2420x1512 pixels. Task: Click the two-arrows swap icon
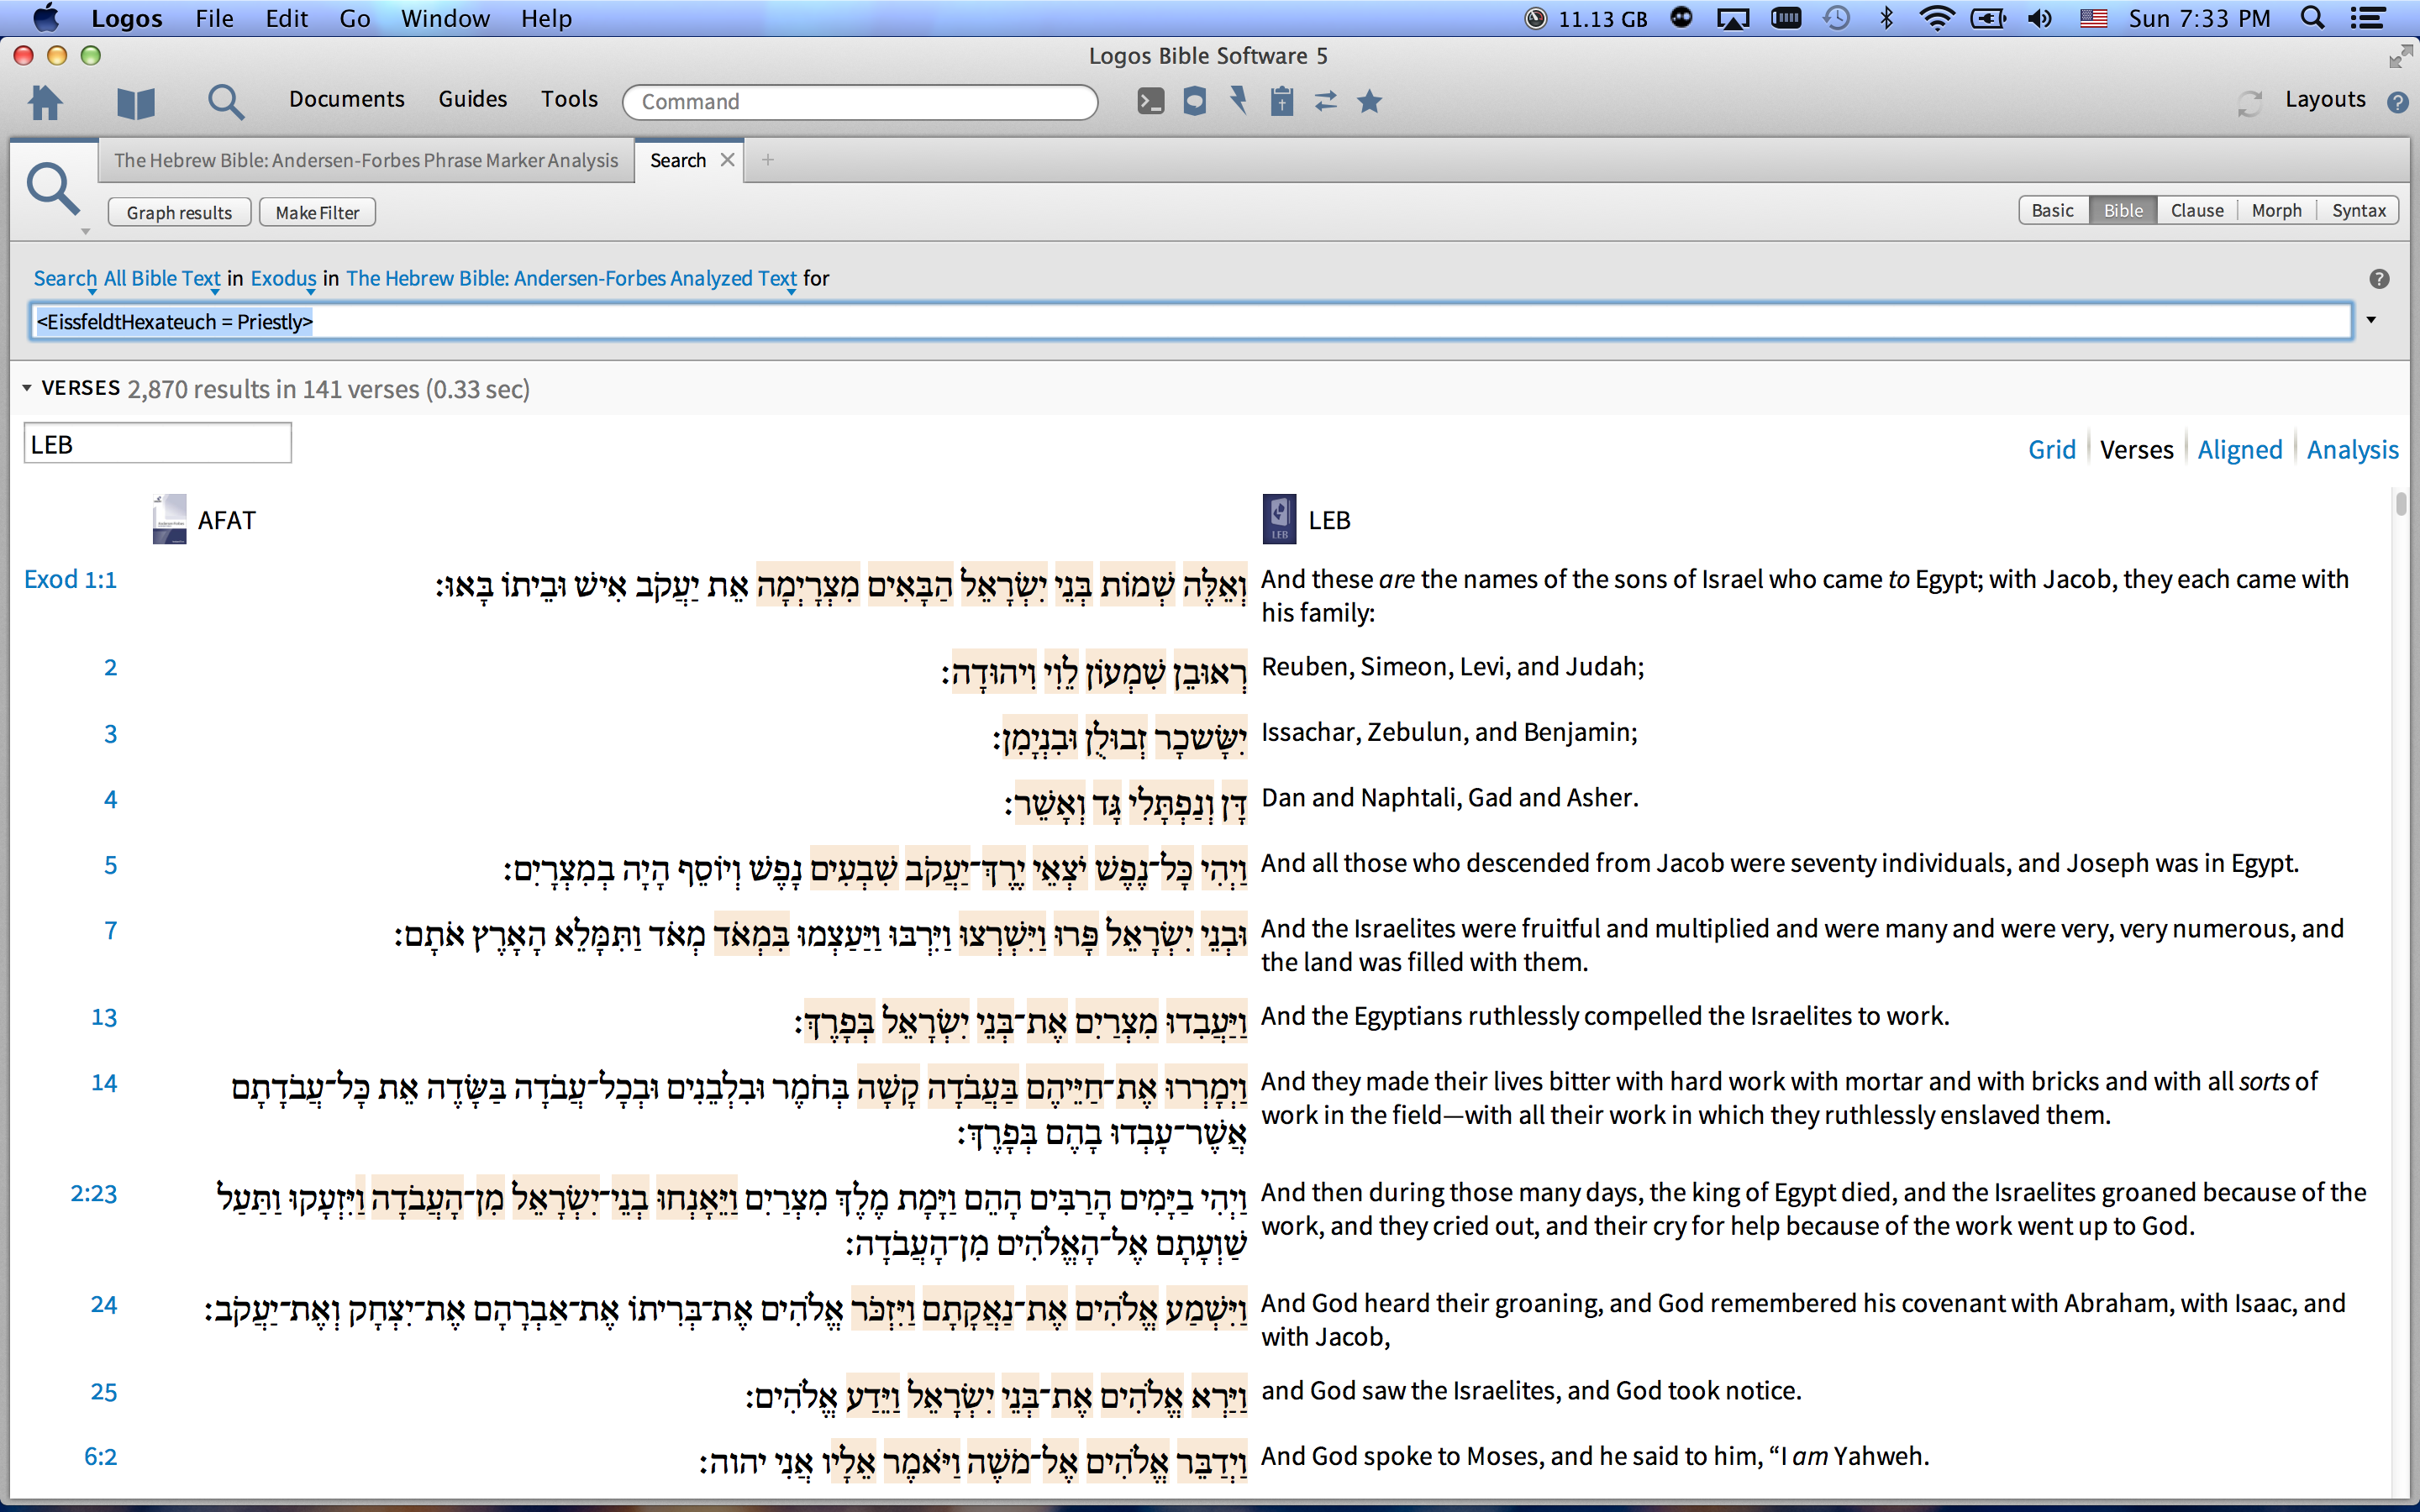(x=1326, y=101)
